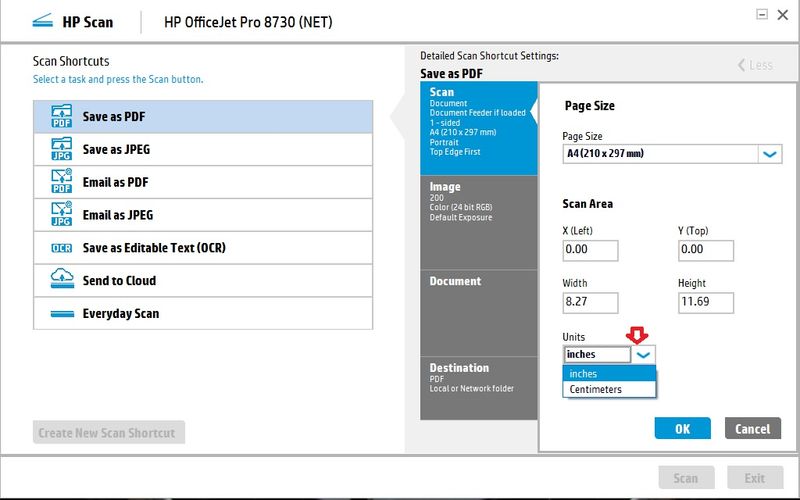Open the Scan settings tab

(x=479, y=128)
